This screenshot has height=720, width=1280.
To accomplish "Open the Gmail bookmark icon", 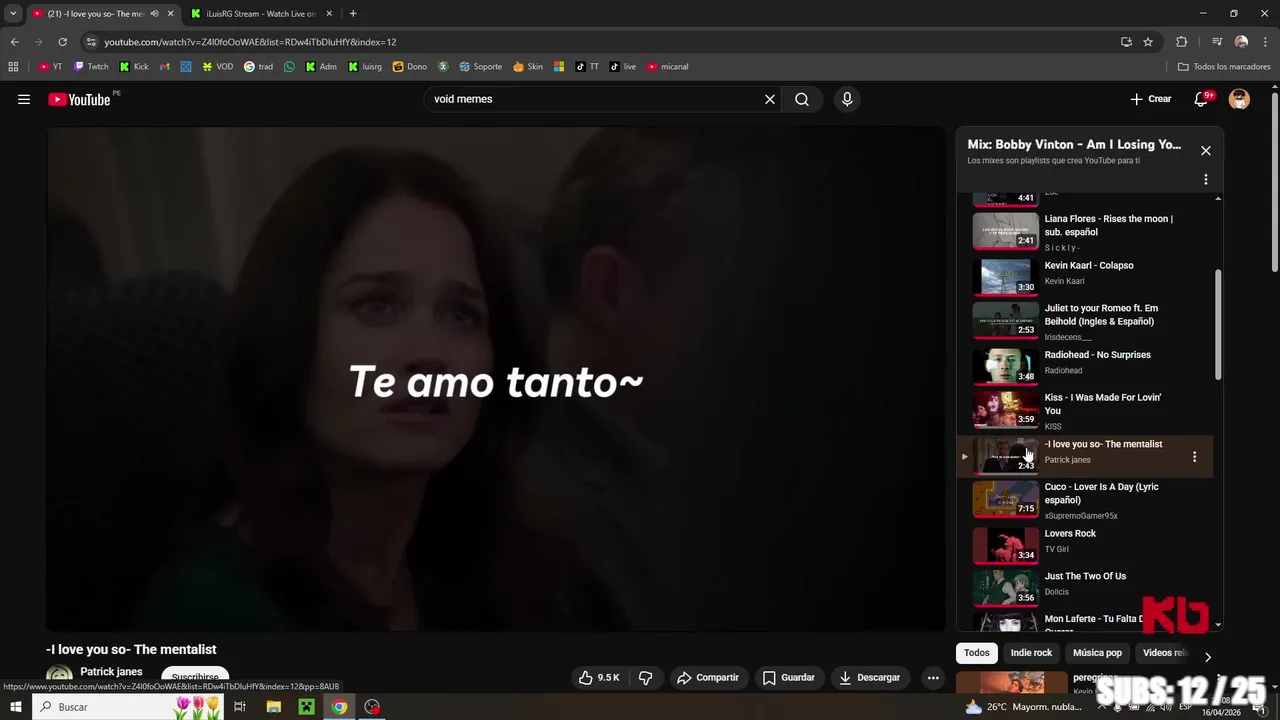I will (165, 67).
